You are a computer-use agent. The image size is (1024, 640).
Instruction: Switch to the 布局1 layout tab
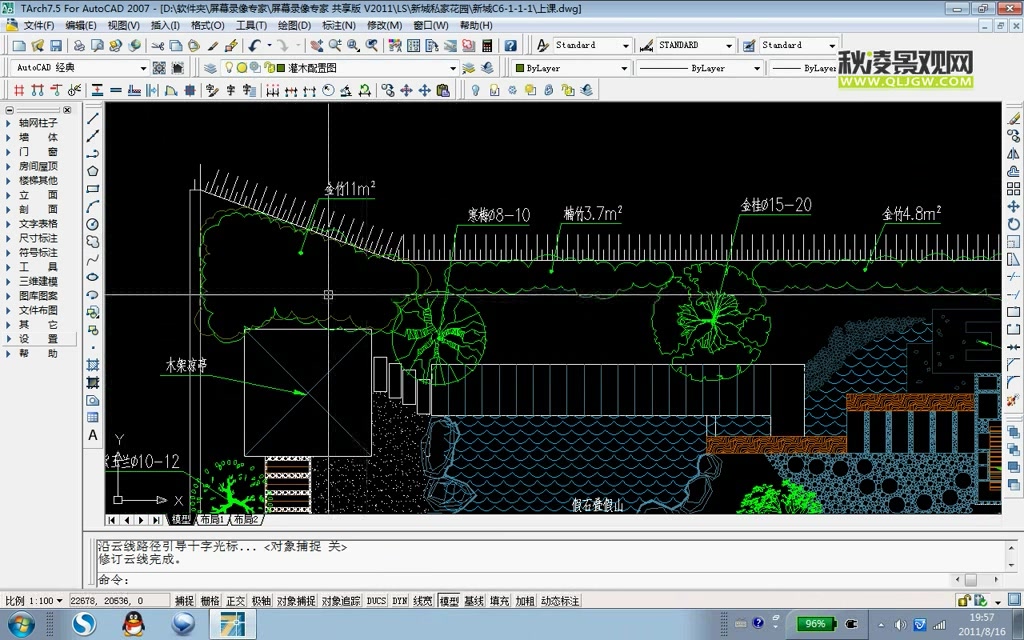tap(210, 520)
